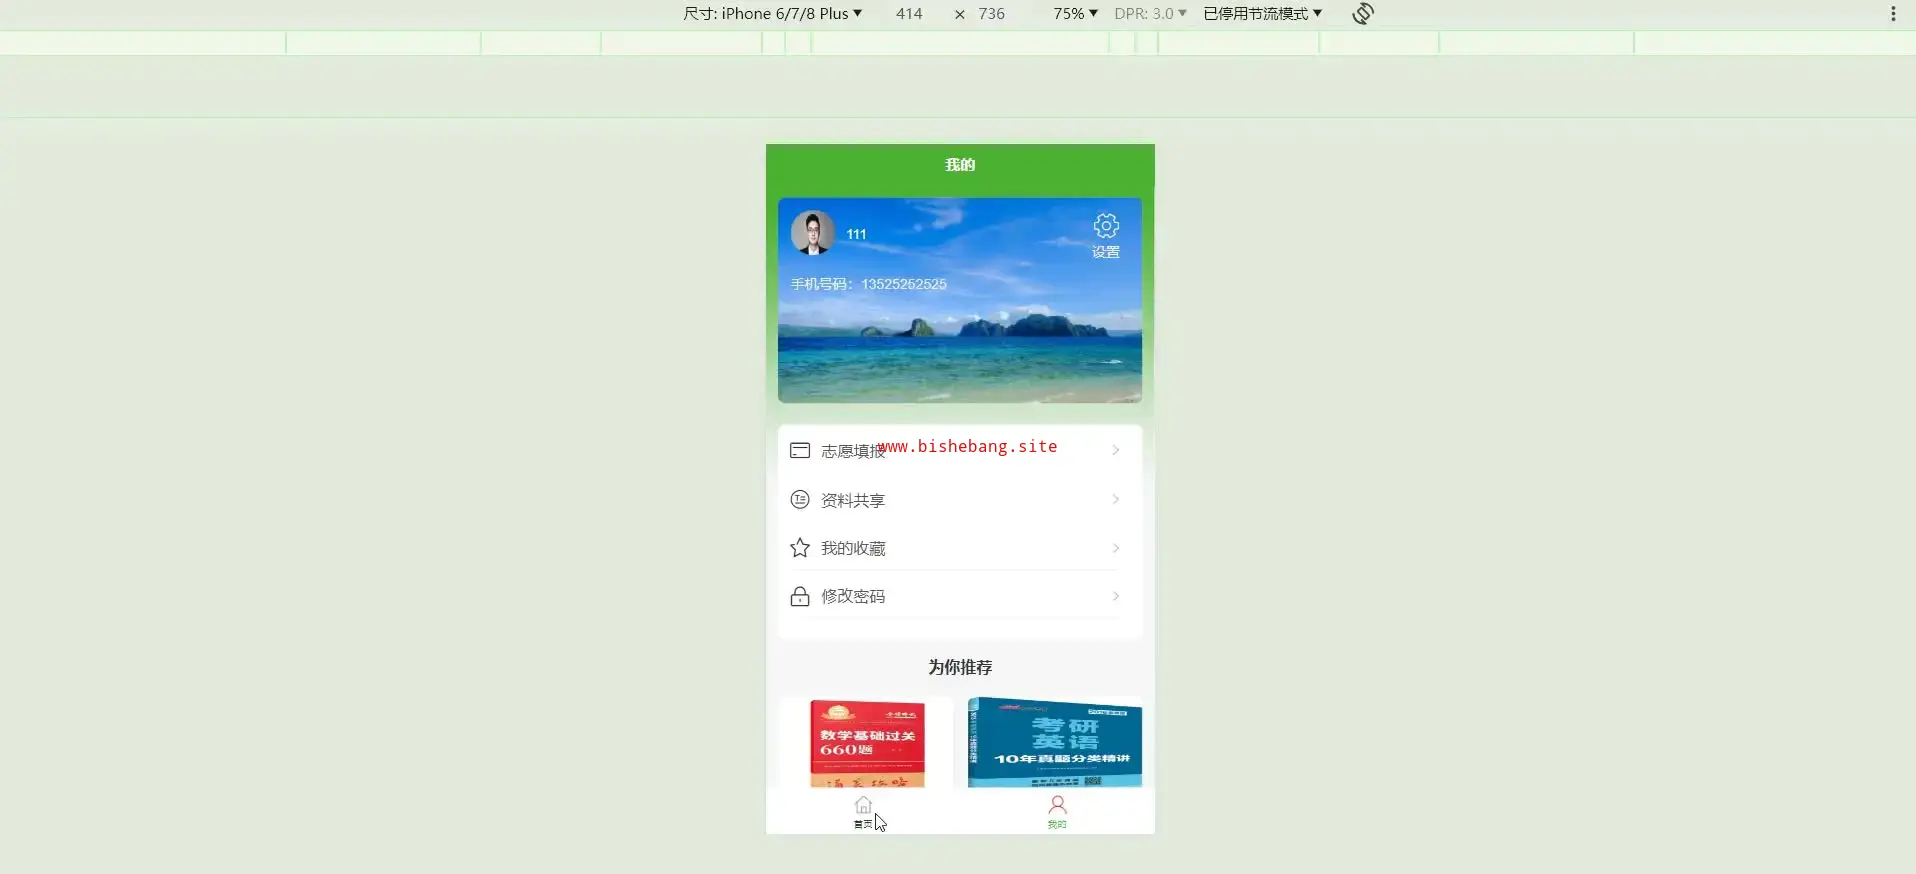Click the username 111
The width and height of the screenshot is (1916, 874).
[856, 234]
